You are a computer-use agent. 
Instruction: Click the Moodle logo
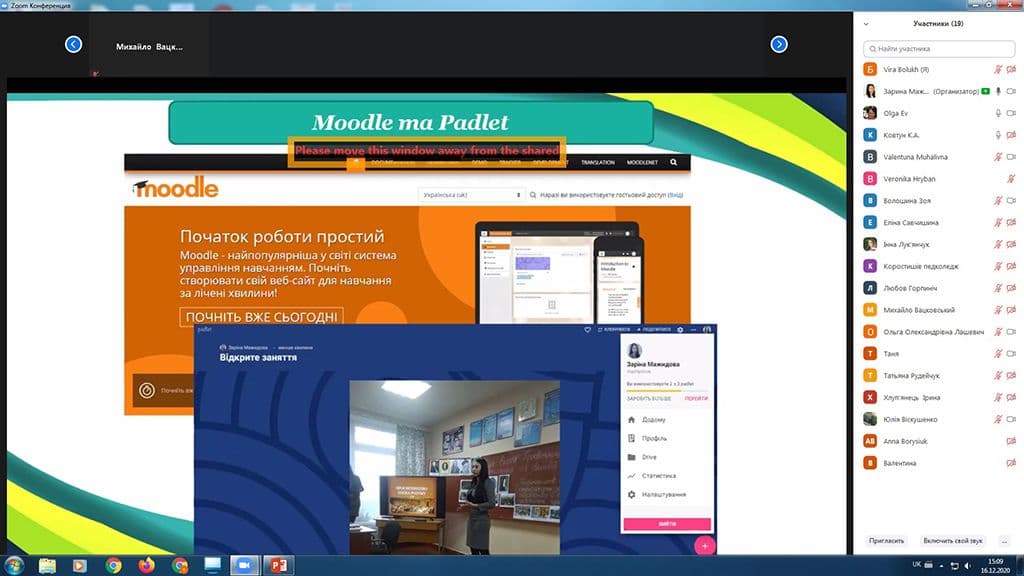tap(175, 187)
